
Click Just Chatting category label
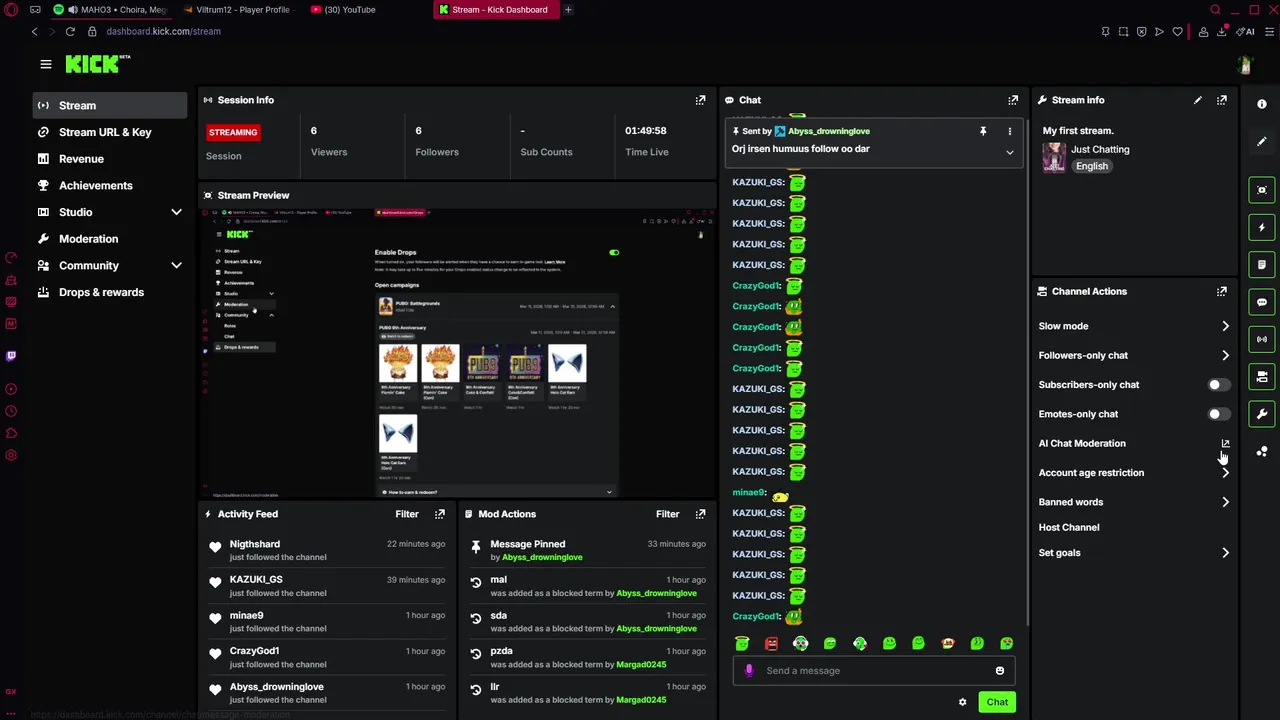click(1100, 149)
